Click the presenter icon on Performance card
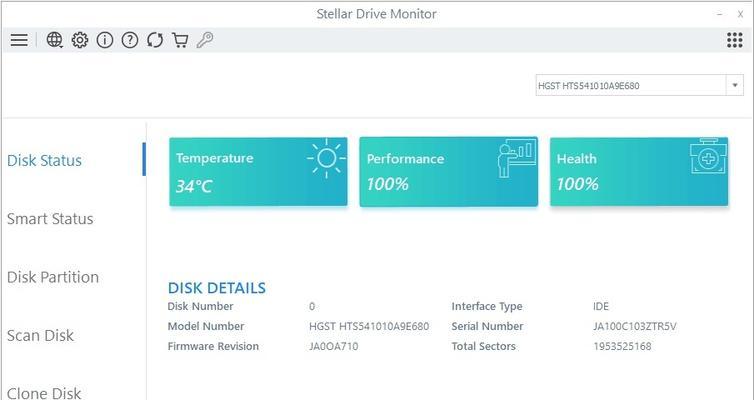 pos(516,158)
